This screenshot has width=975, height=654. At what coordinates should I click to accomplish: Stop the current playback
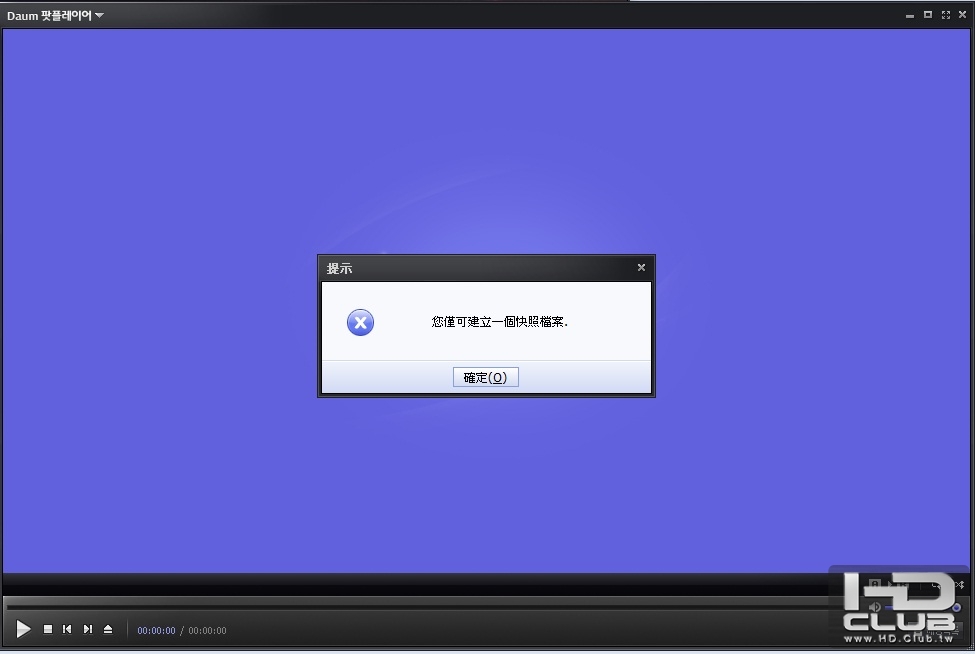click(x=46, y=630)
